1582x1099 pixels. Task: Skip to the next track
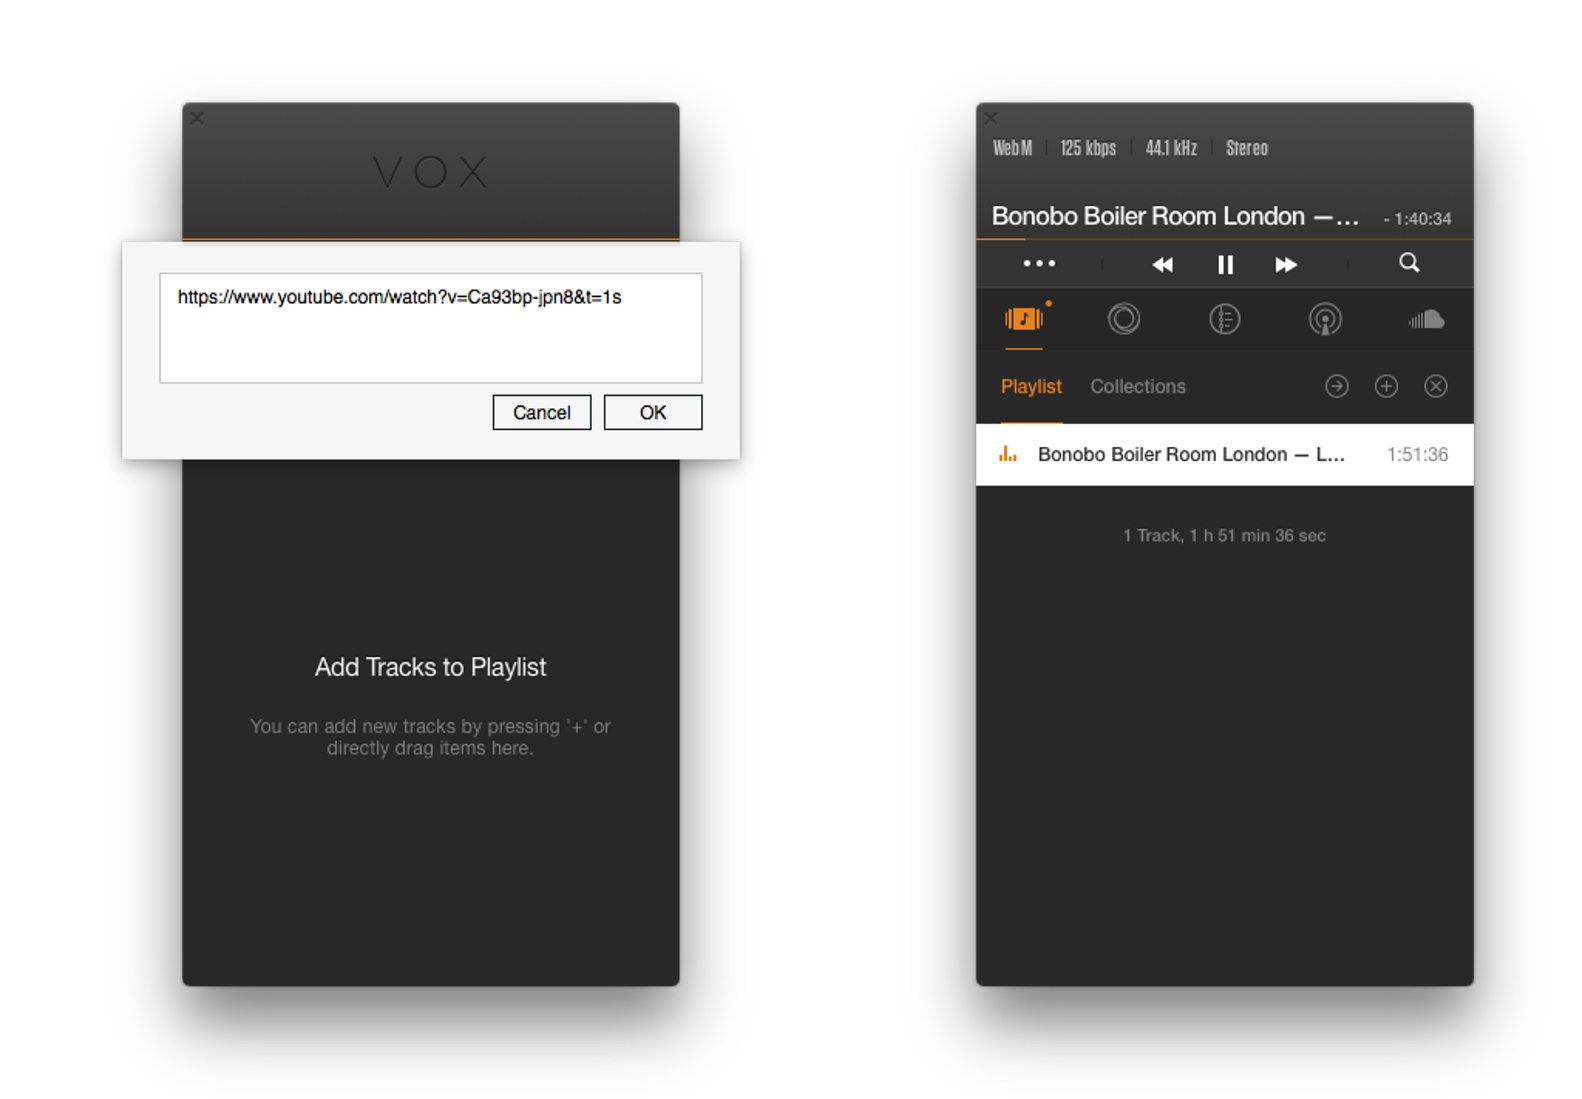point(1286,265)
